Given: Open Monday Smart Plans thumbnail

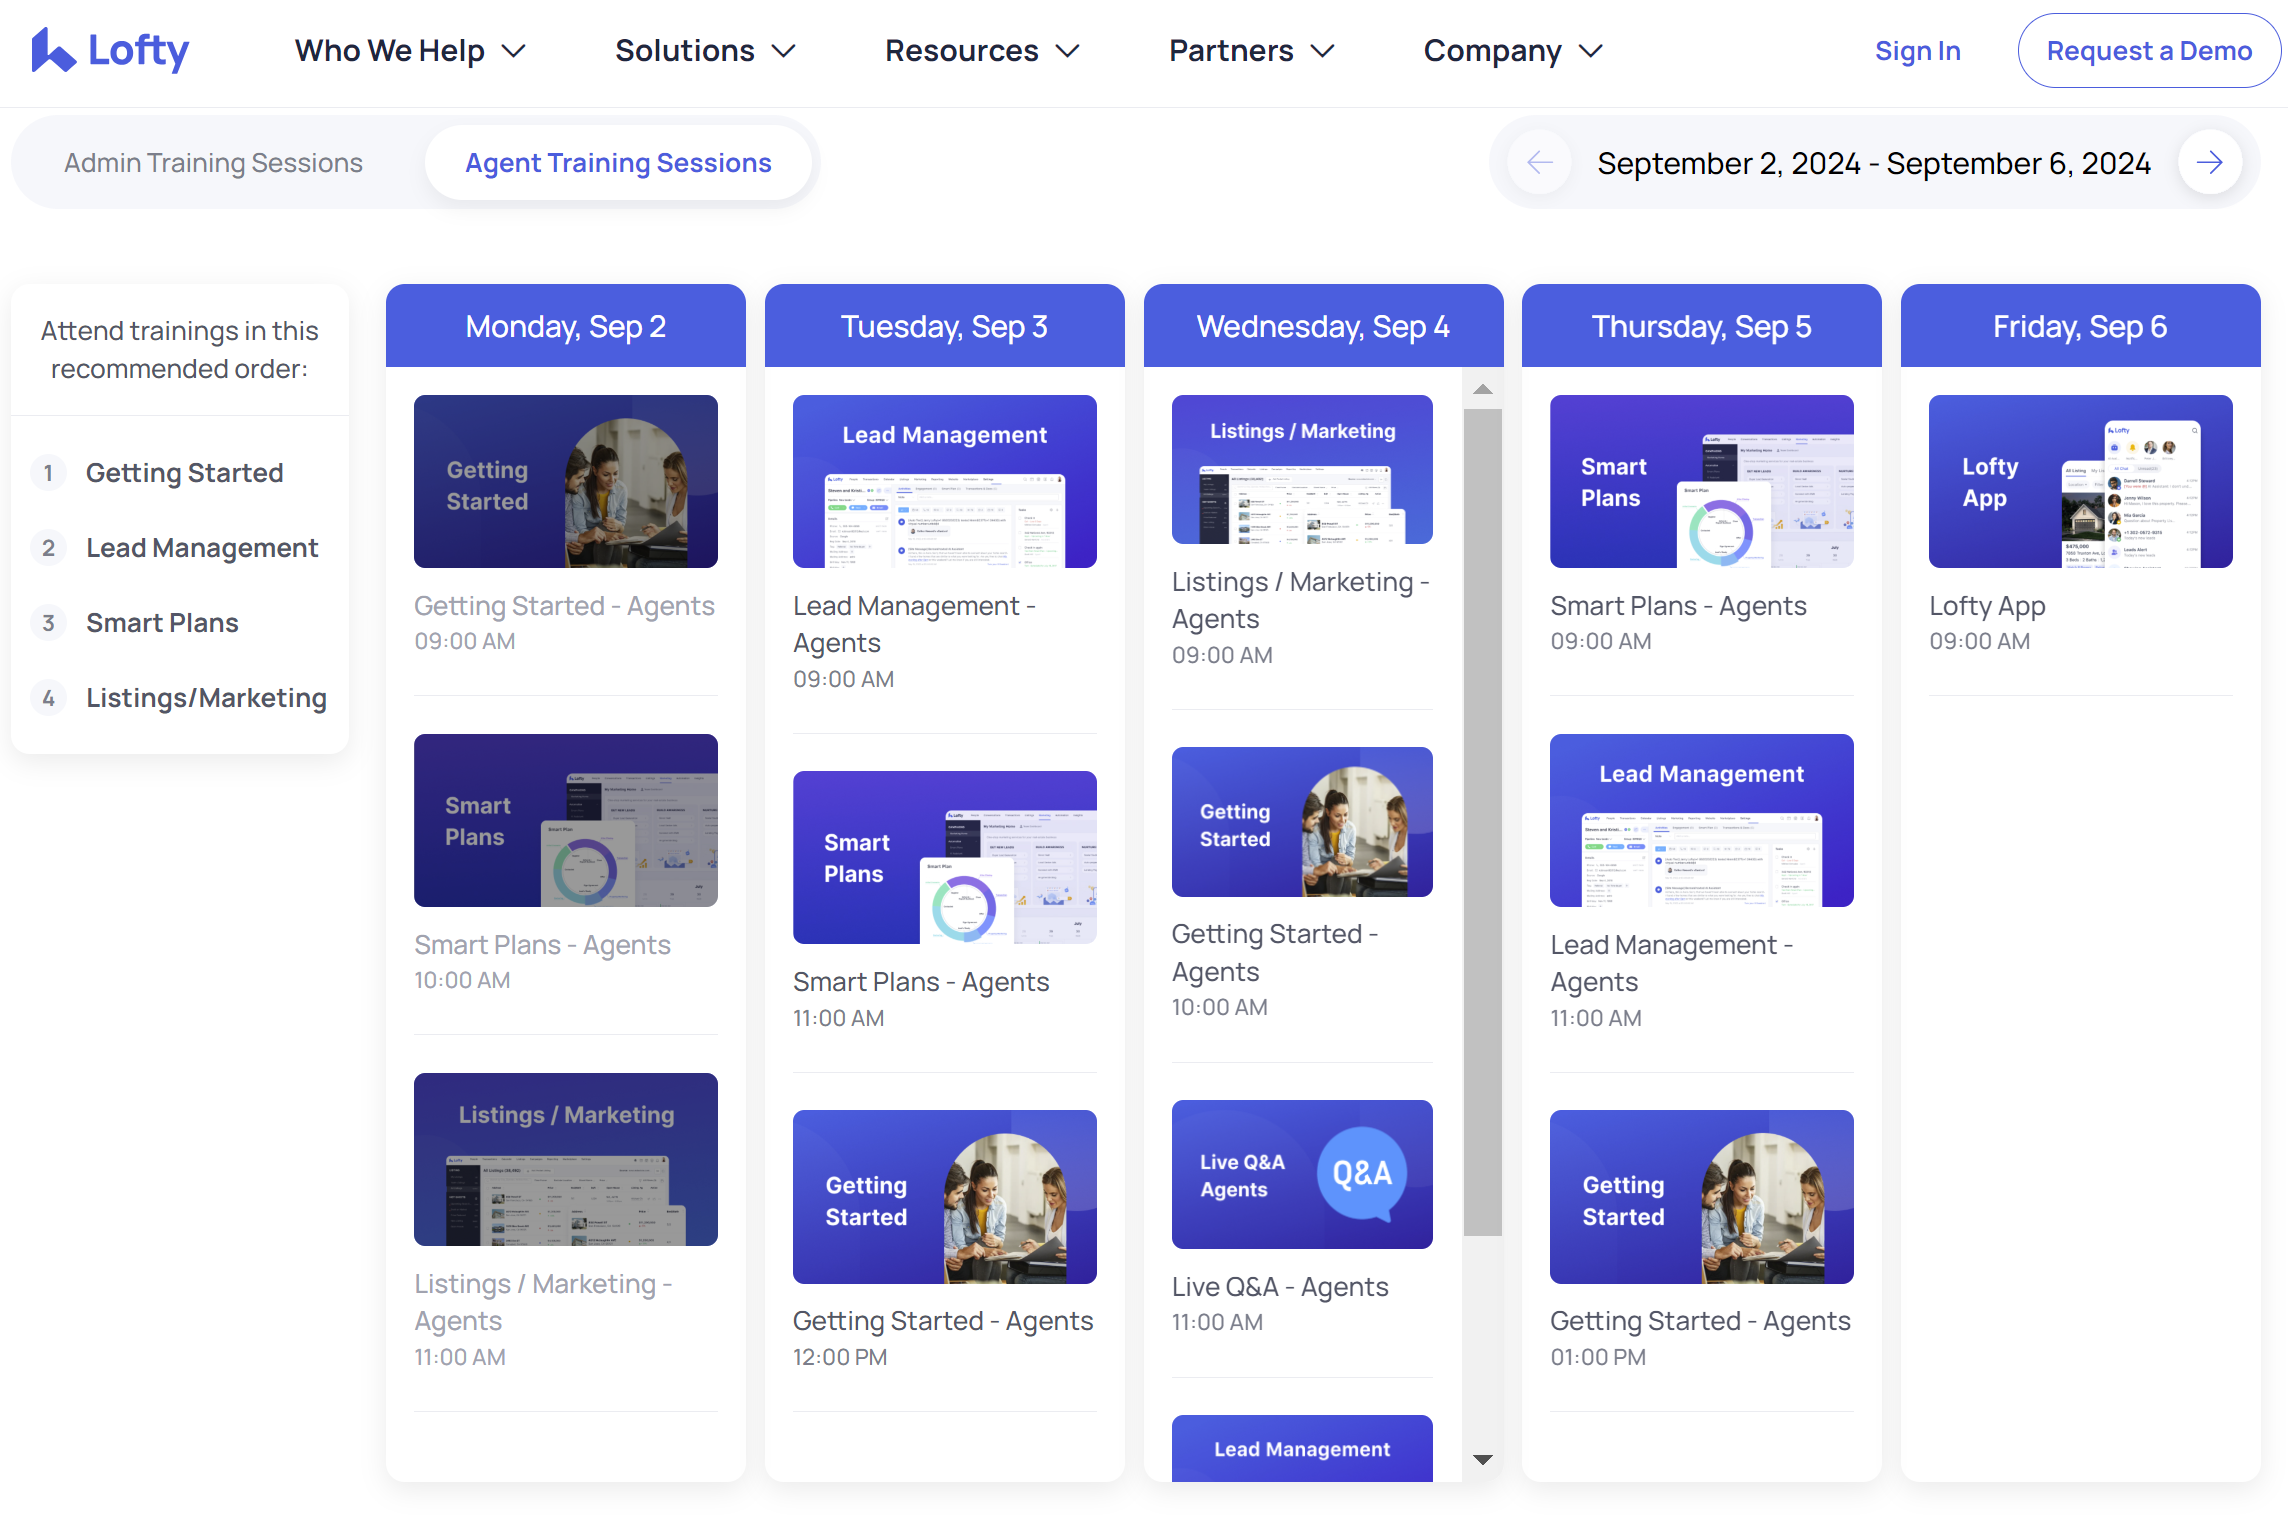Looking at the screenshot, I should pyautogui.click(x=566, y=820).
